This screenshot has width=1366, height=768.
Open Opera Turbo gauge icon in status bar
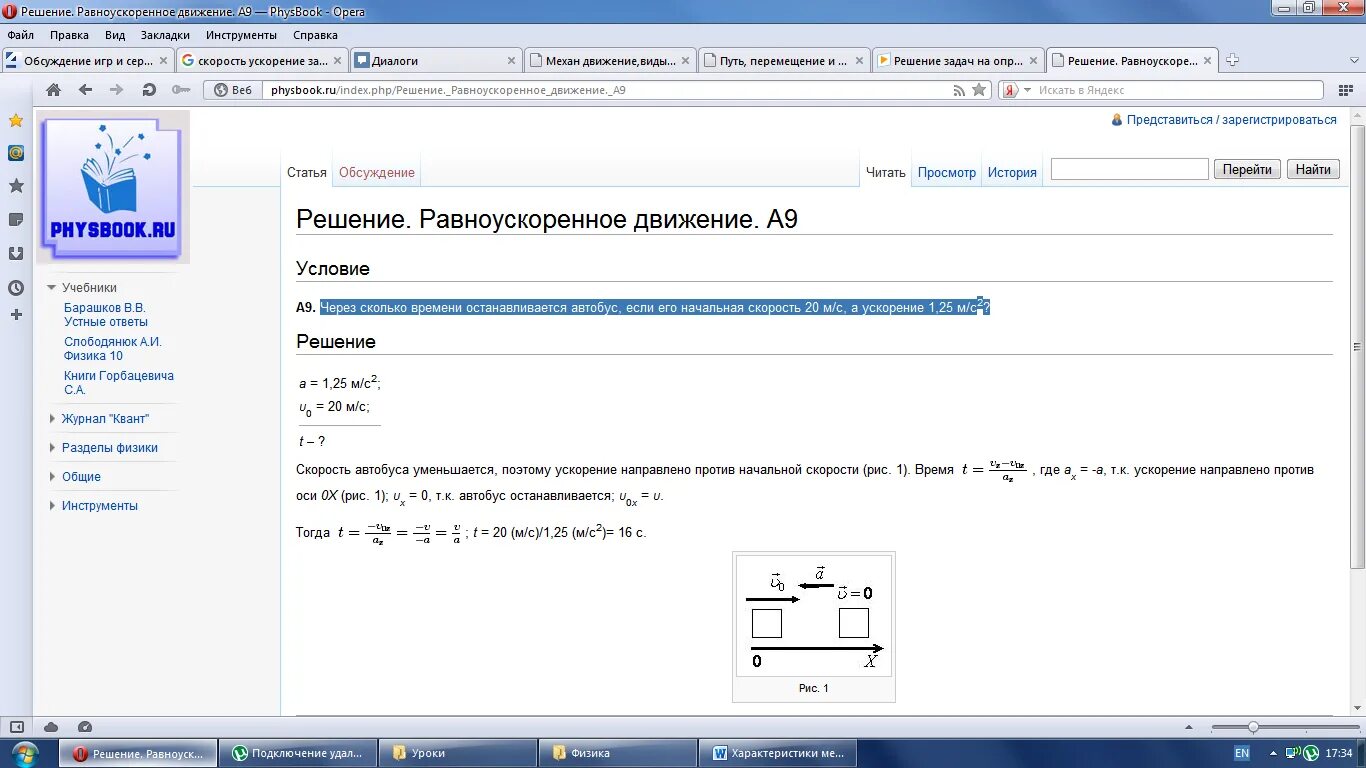pos(85,727)
